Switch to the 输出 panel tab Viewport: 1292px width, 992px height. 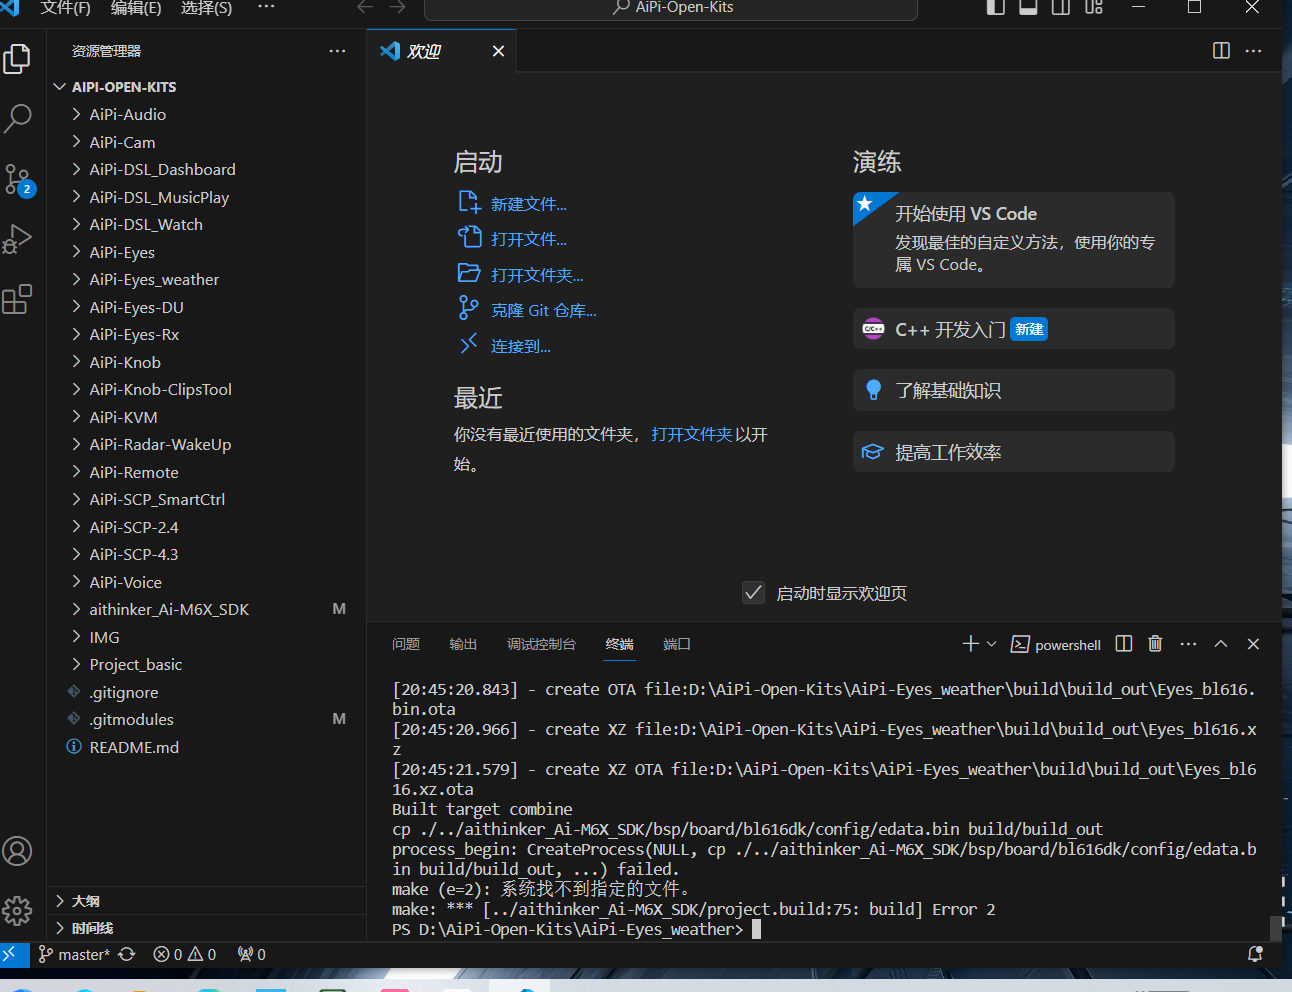pyautogui.click(x=463, y=644)
